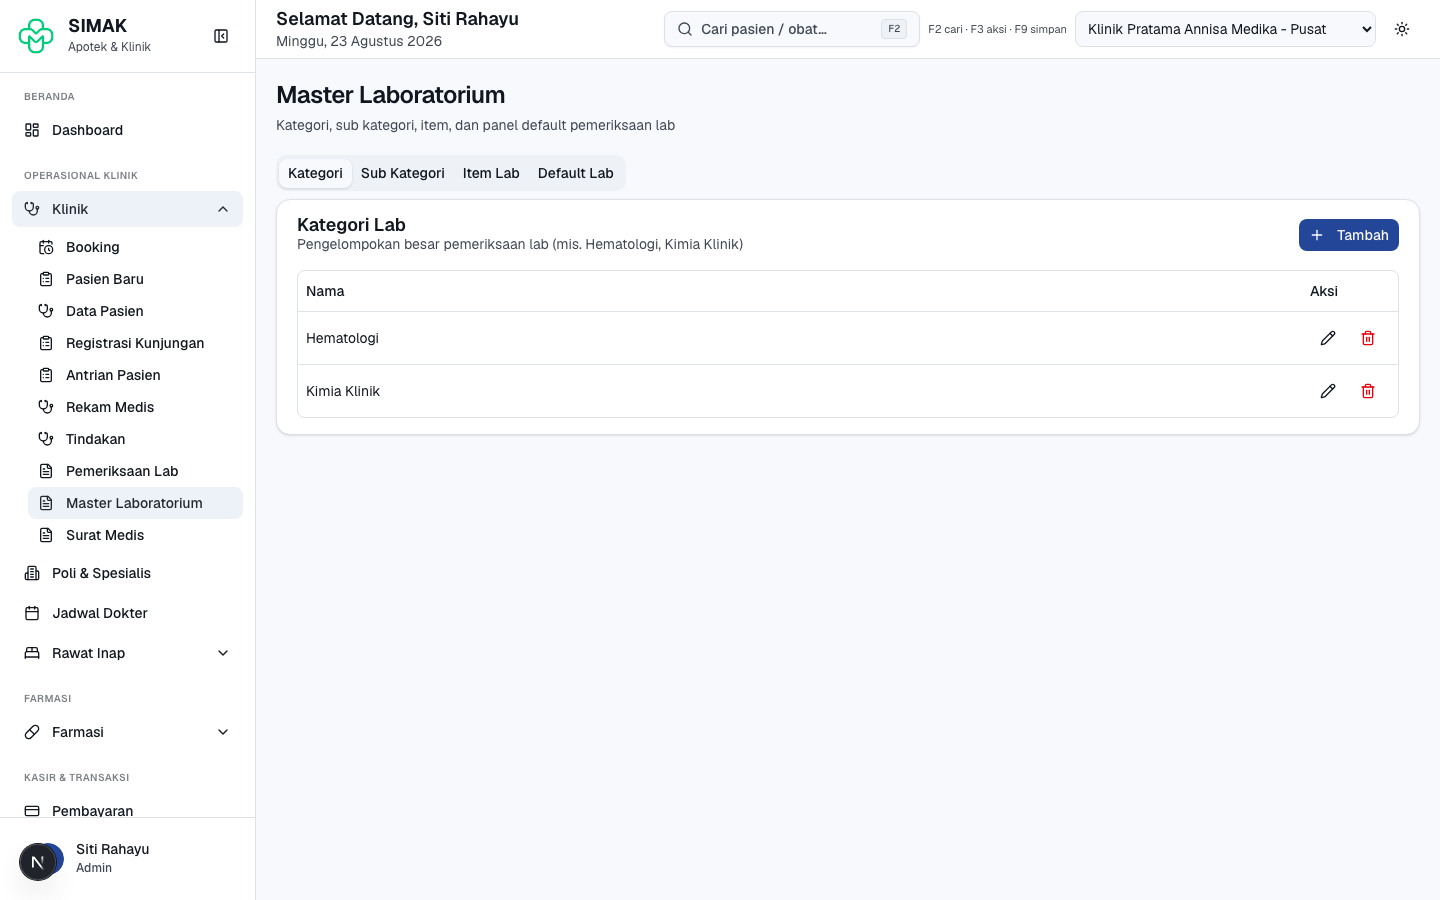Switch to the Item Lab tab
The height and width of the screenshot is (900, 1440).
click(x=491, y=173)
